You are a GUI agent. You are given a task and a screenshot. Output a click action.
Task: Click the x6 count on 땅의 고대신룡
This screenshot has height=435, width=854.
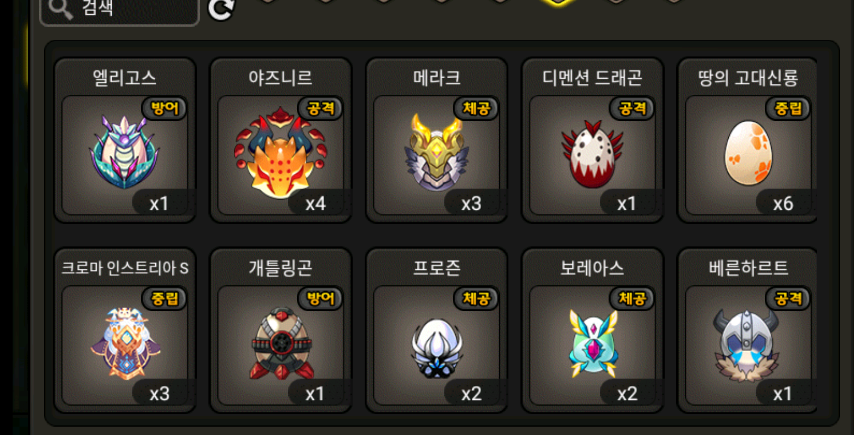(x=783, y=204)
